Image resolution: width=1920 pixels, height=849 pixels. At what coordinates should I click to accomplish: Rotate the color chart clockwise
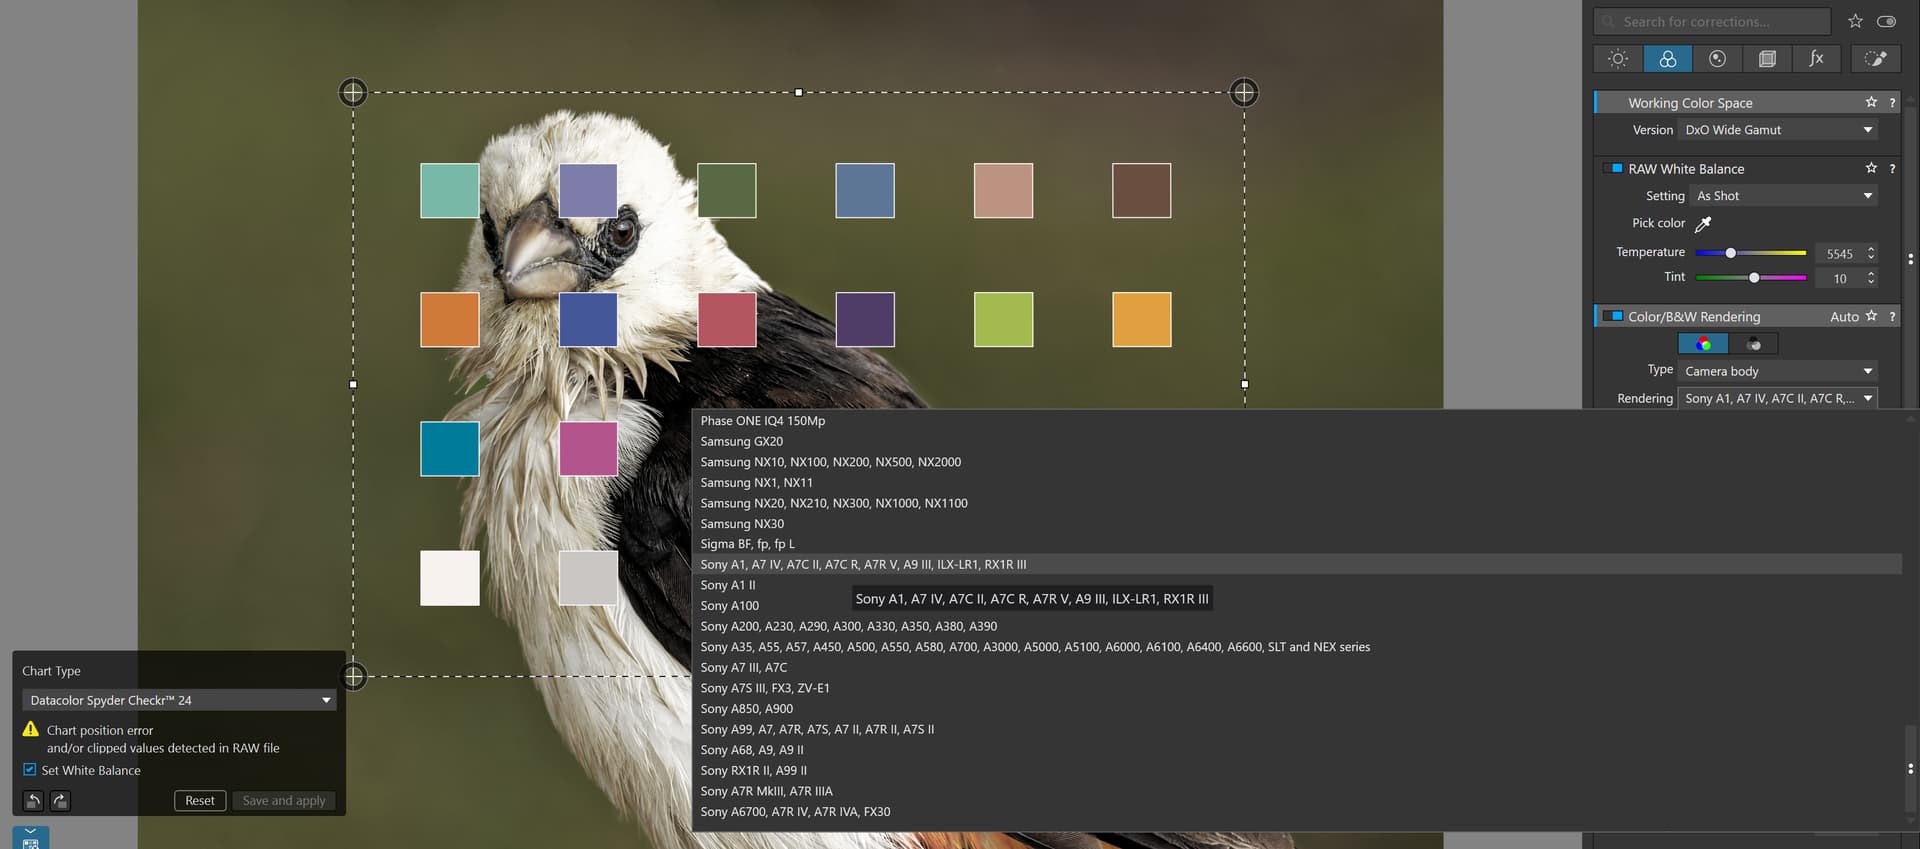click(x=60, y=801)
